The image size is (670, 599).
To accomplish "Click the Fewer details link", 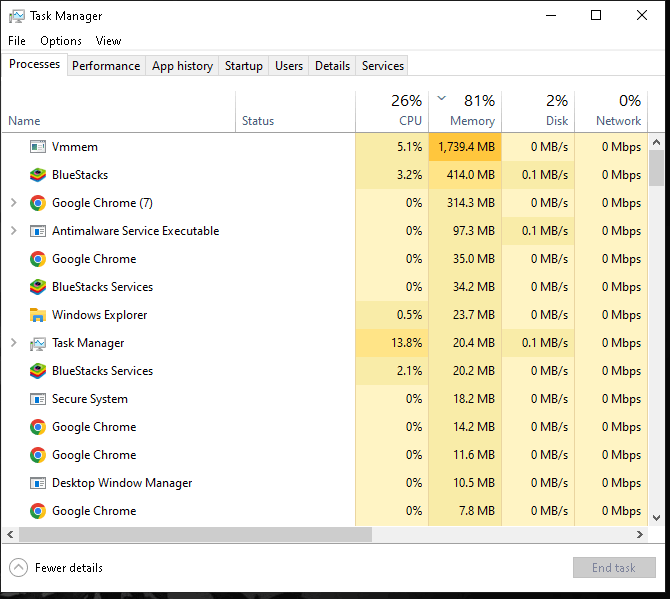I will click(x=69, y=568).
